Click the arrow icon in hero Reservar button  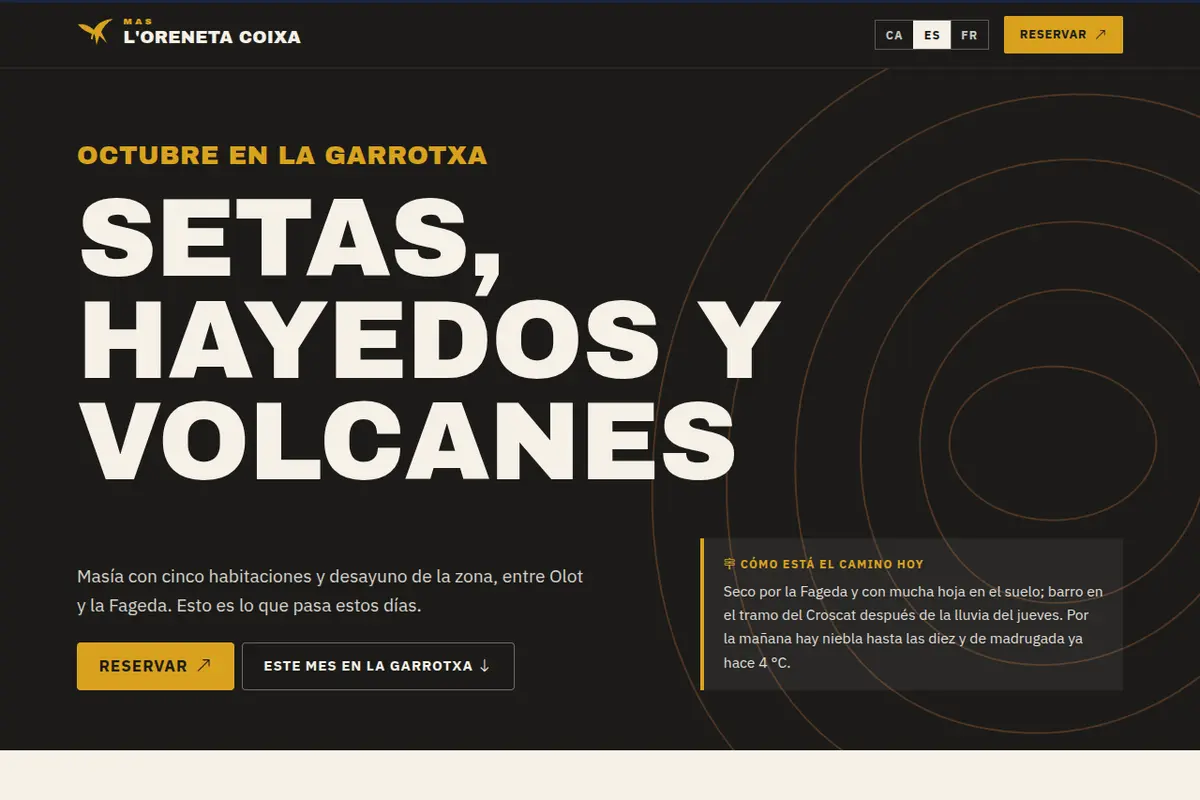204,666
